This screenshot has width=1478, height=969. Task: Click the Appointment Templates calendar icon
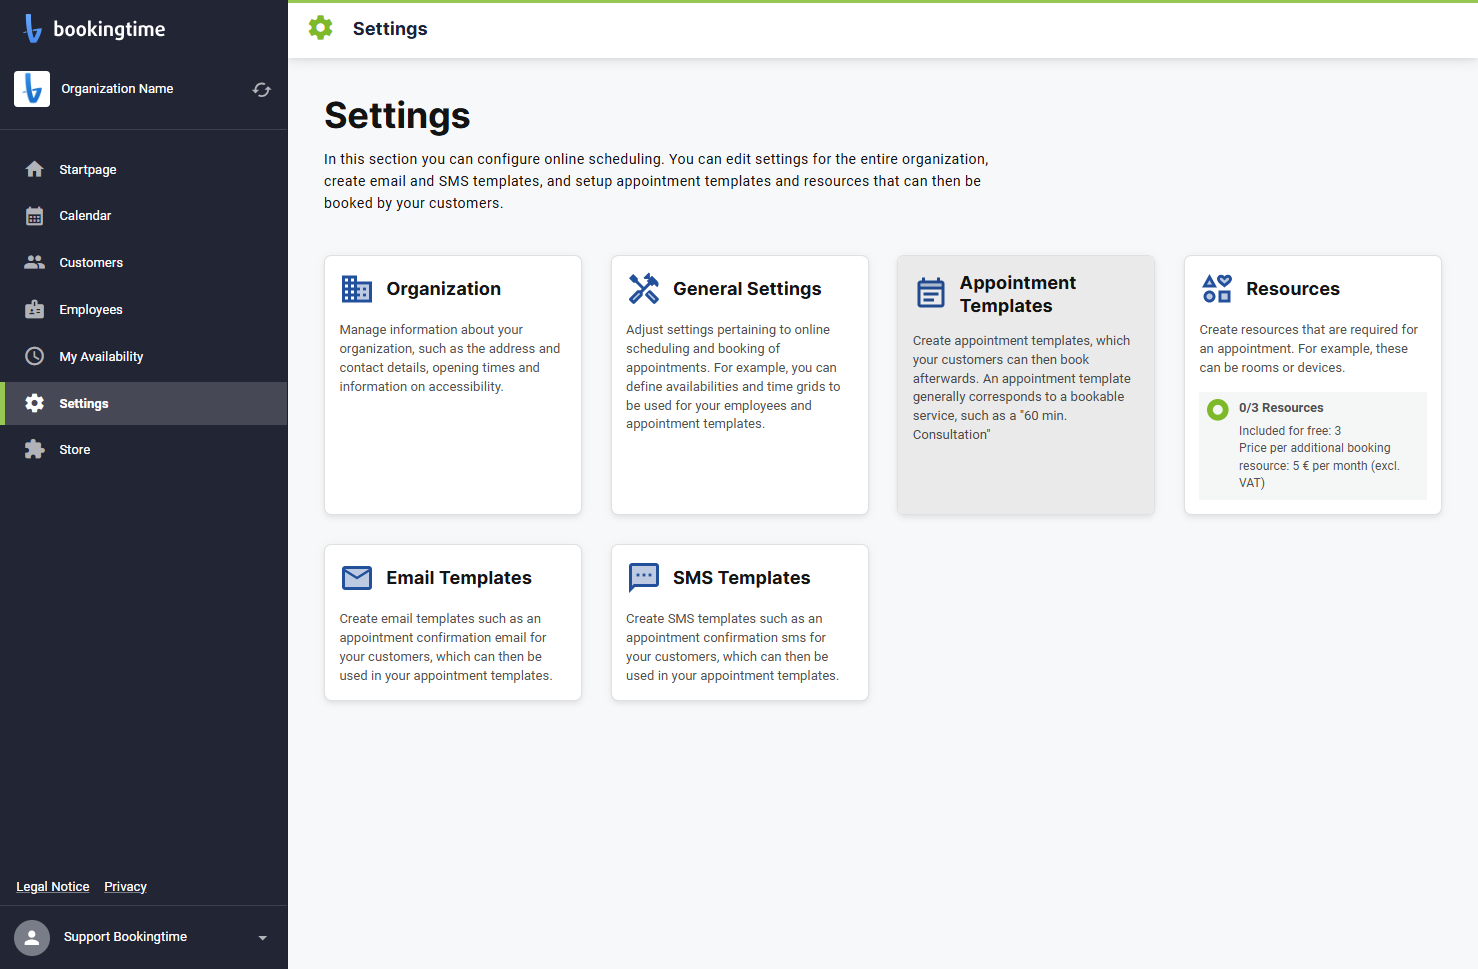(931, 293)
